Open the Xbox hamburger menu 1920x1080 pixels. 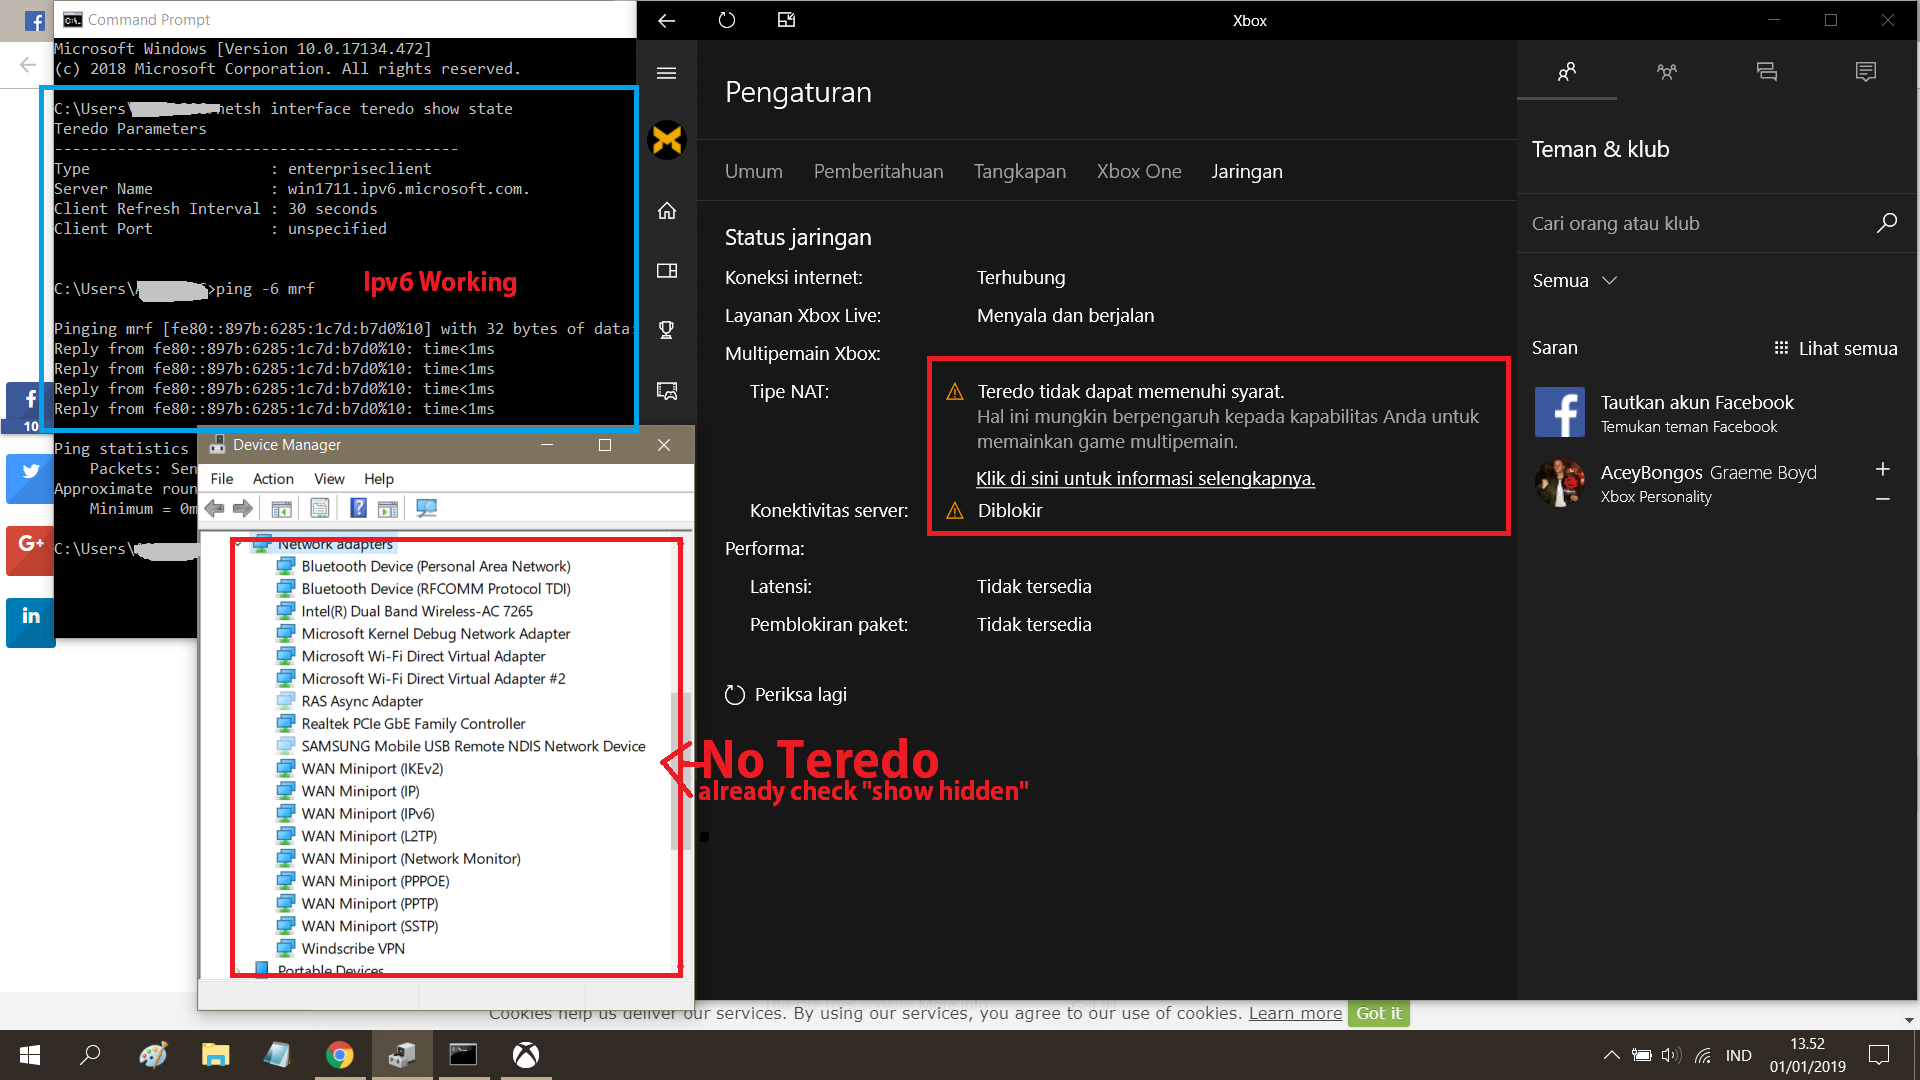point(667,73)
